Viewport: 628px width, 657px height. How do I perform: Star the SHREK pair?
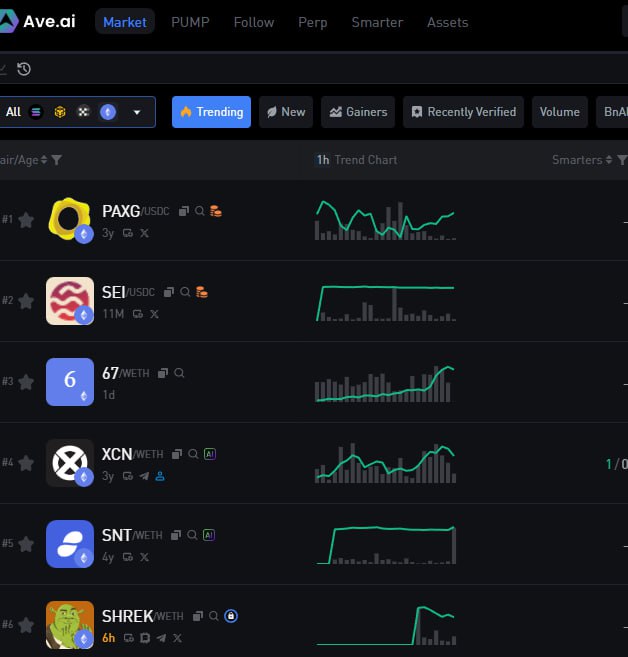(x=26, y=625)
